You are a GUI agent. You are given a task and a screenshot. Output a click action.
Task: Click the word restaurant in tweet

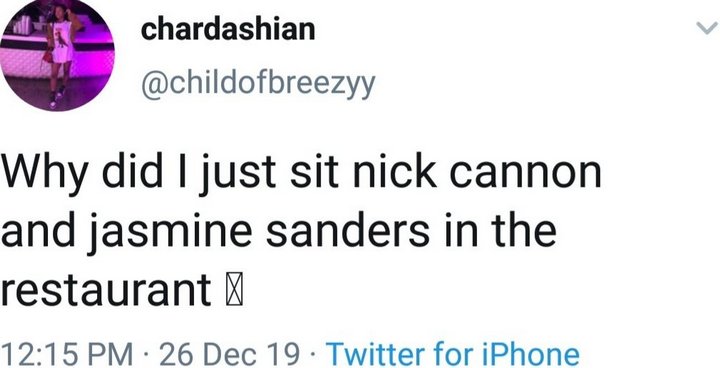pos(106,290)
